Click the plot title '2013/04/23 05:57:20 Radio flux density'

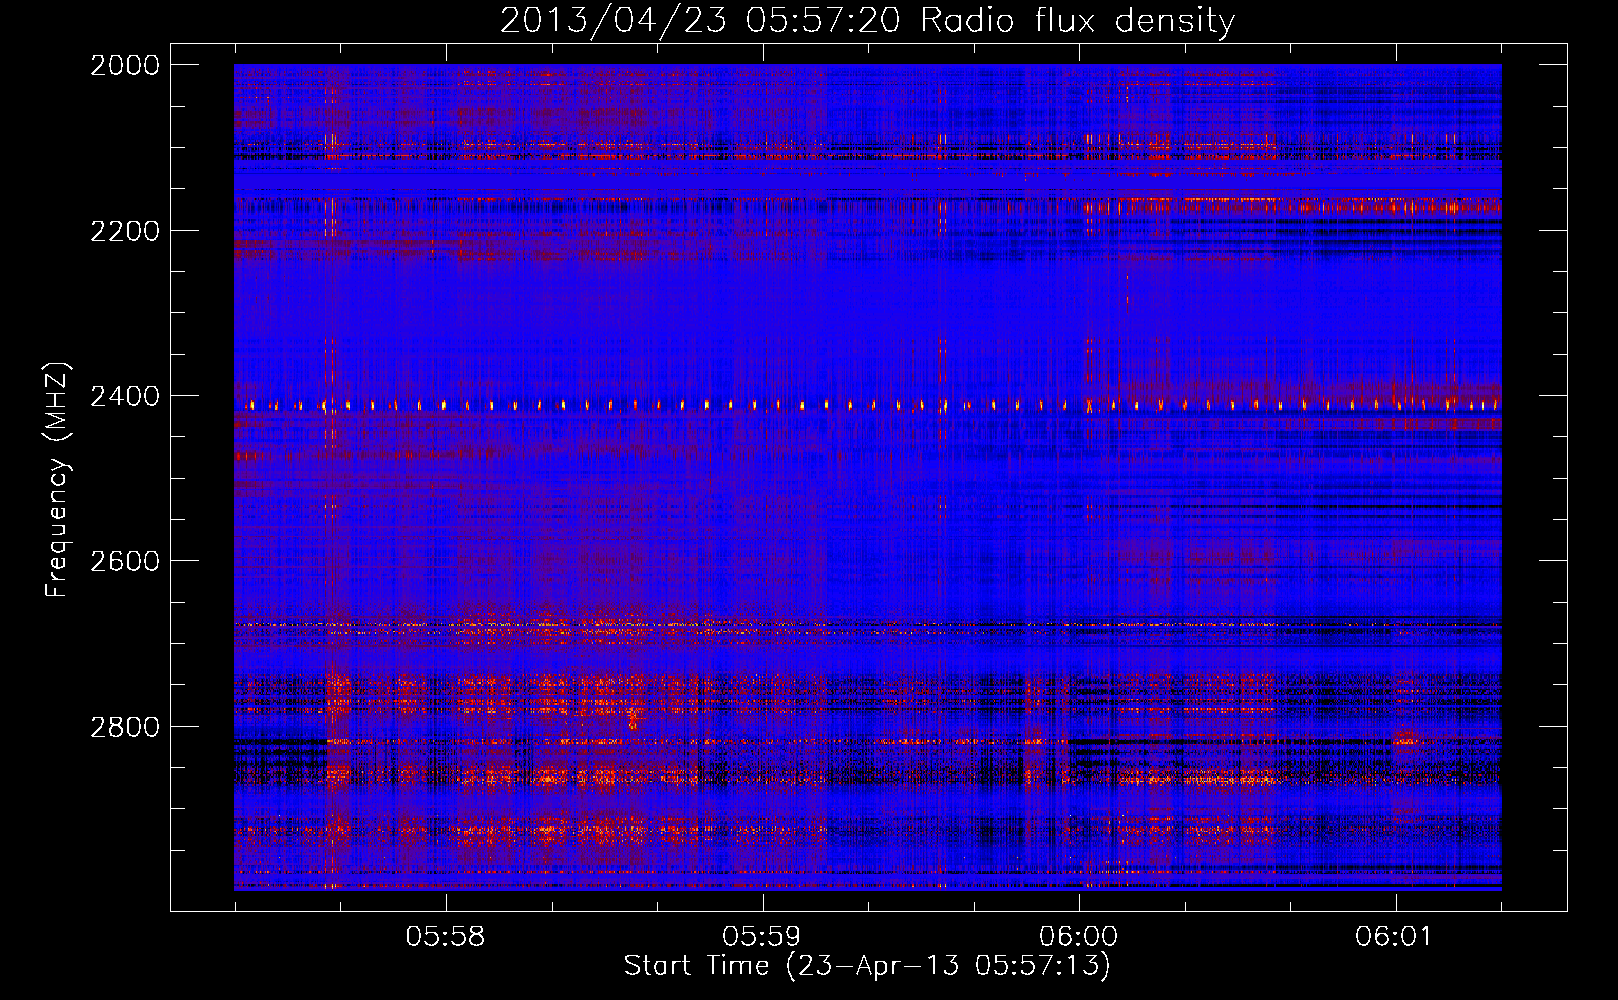(867, 20)
